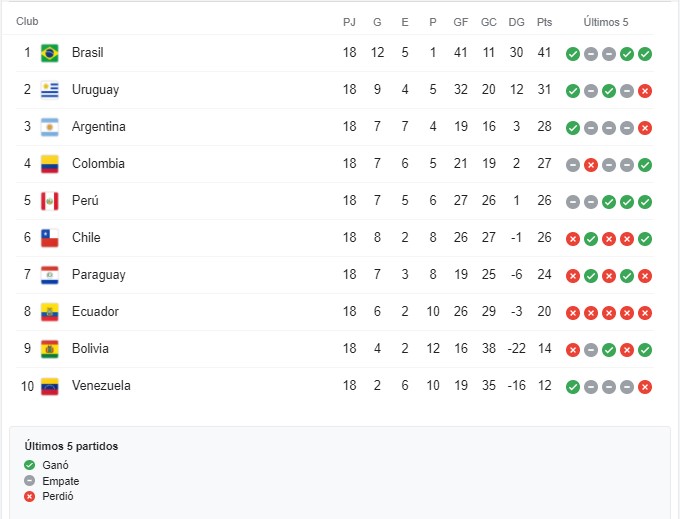Click the Paraguay flag icon
The image size is (680, 519).
pyautogui.click(x=50, y=275)
